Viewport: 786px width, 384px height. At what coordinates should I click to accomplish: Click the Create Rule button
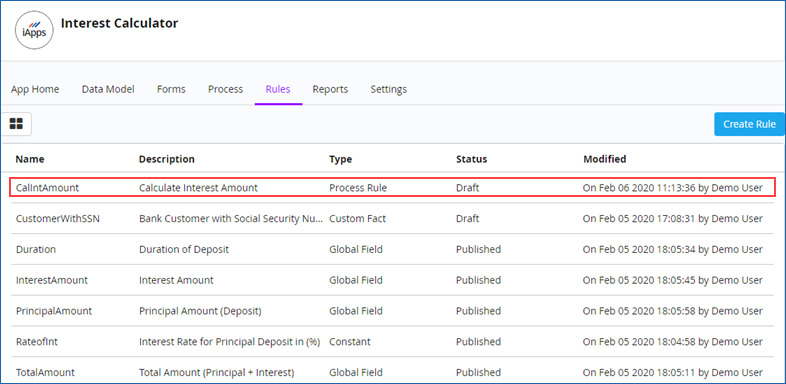coord(749,124)
